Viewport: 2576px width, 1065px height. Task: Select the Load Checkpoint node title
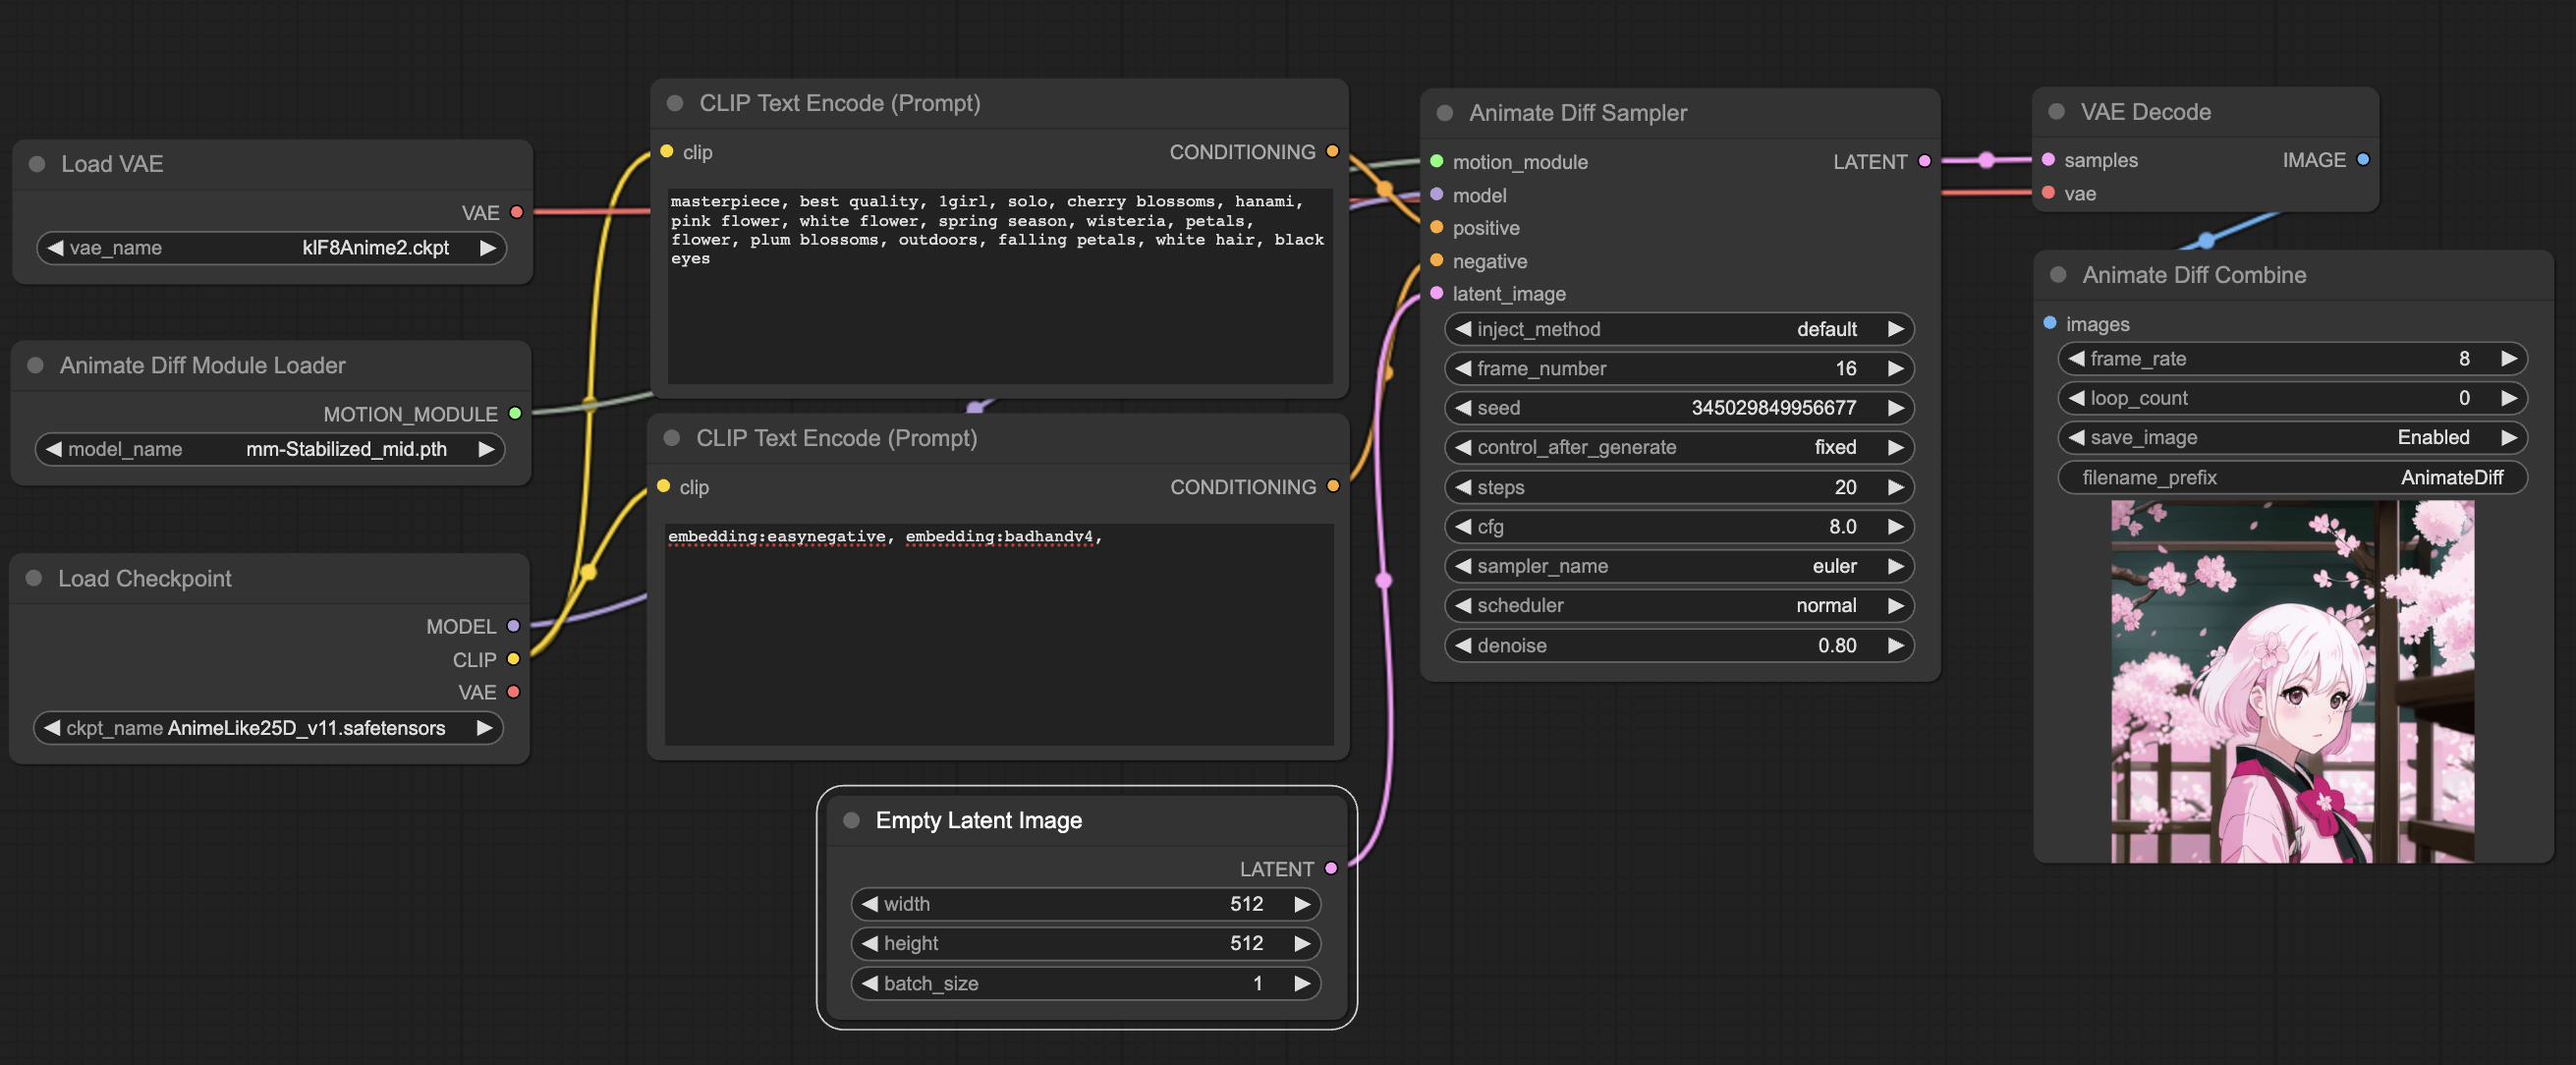pos(145,578)
